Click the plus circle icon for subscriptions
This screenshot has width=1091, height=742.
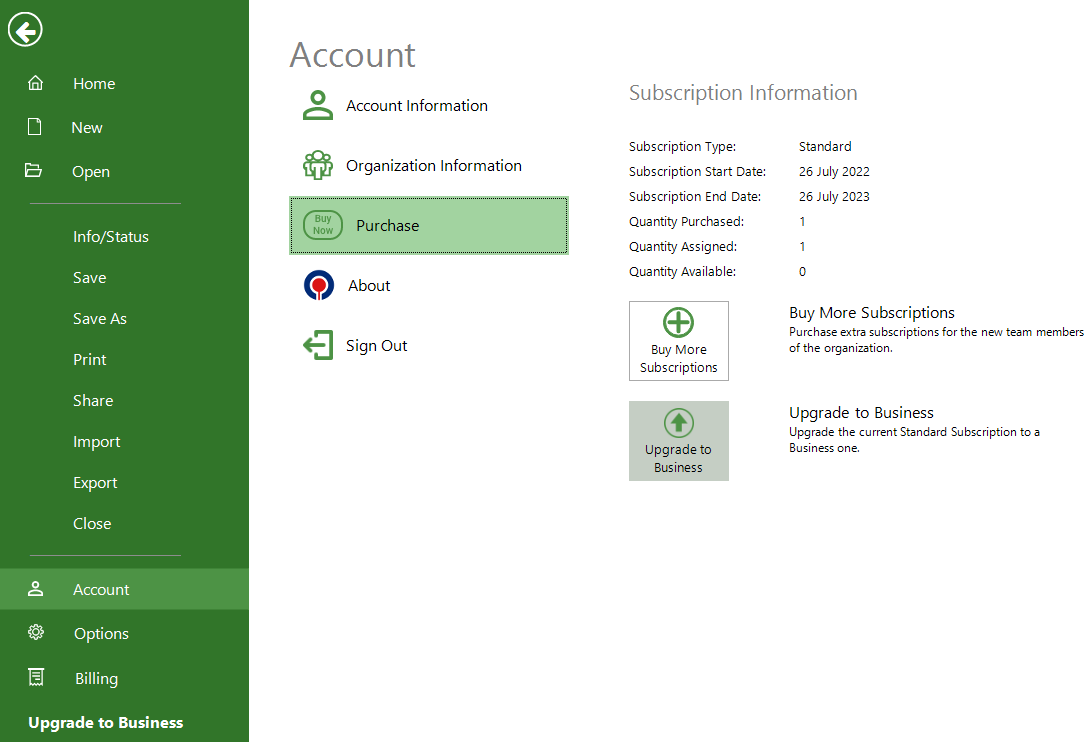pos(678,322)
